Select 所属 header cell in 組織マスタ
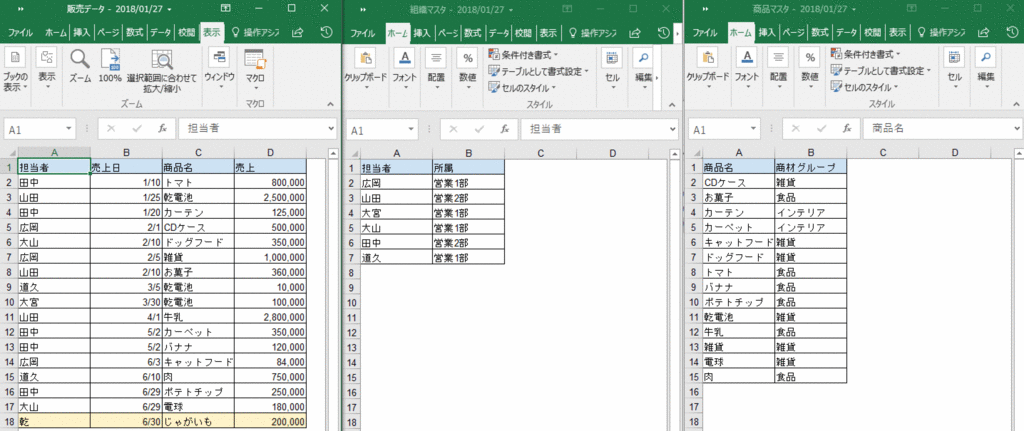 point(468,167)
